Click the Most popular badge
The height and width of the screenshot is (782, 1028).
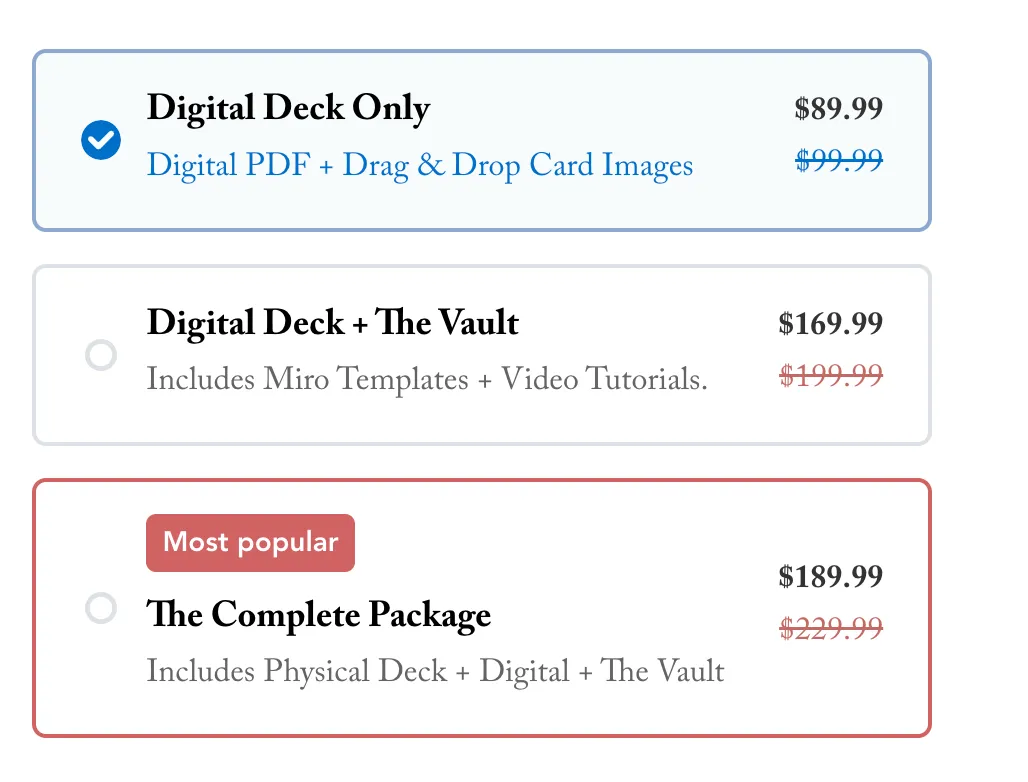(x=250, y=543)
